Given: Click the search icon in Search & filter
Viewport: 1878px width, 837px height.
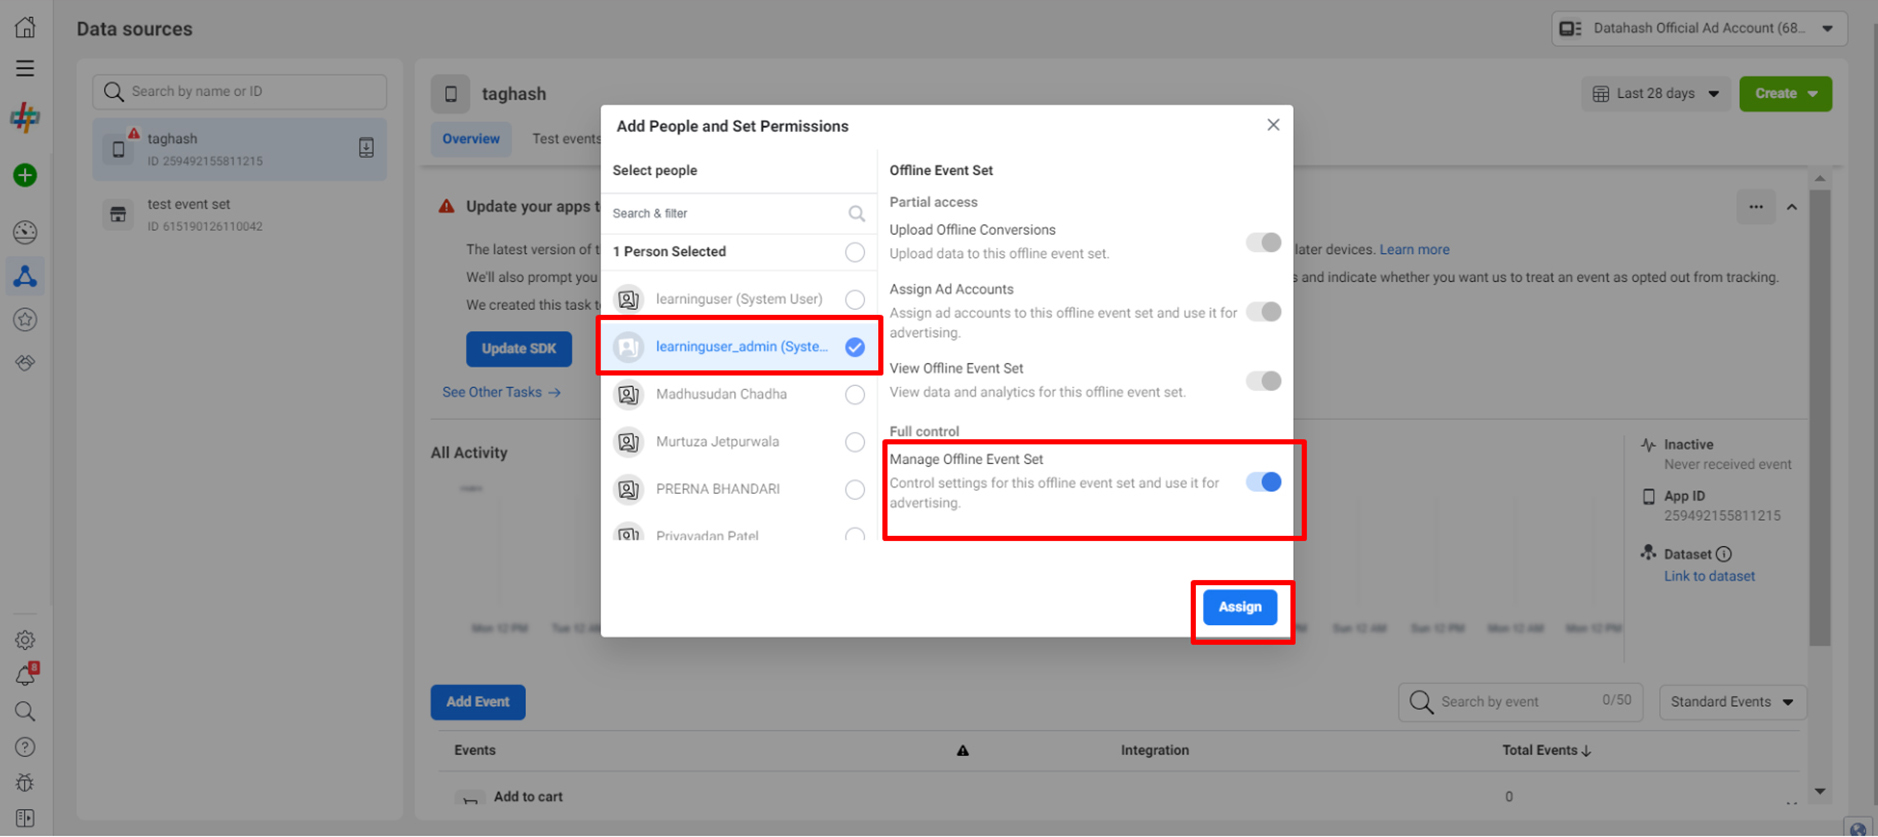Looking at the screenshot, I should pos(857,213).
